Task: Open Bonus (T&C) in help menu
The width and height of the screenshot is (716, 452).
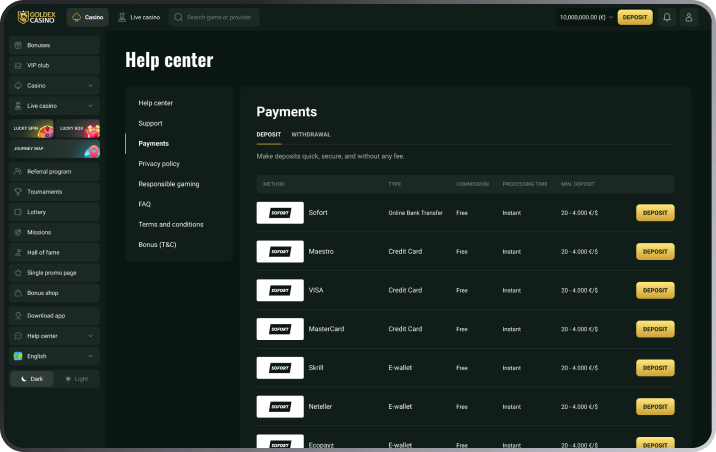Action: (x=157, y=245)
